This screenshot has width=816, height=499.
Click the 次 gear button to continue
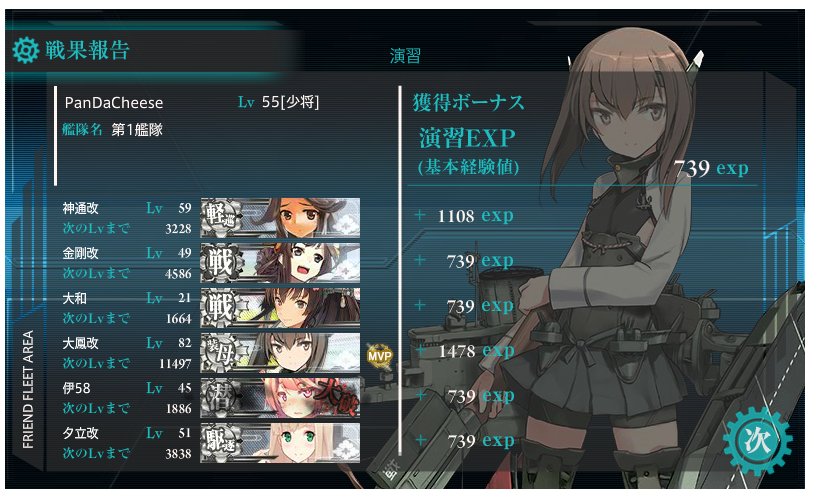tap(758, 441)
